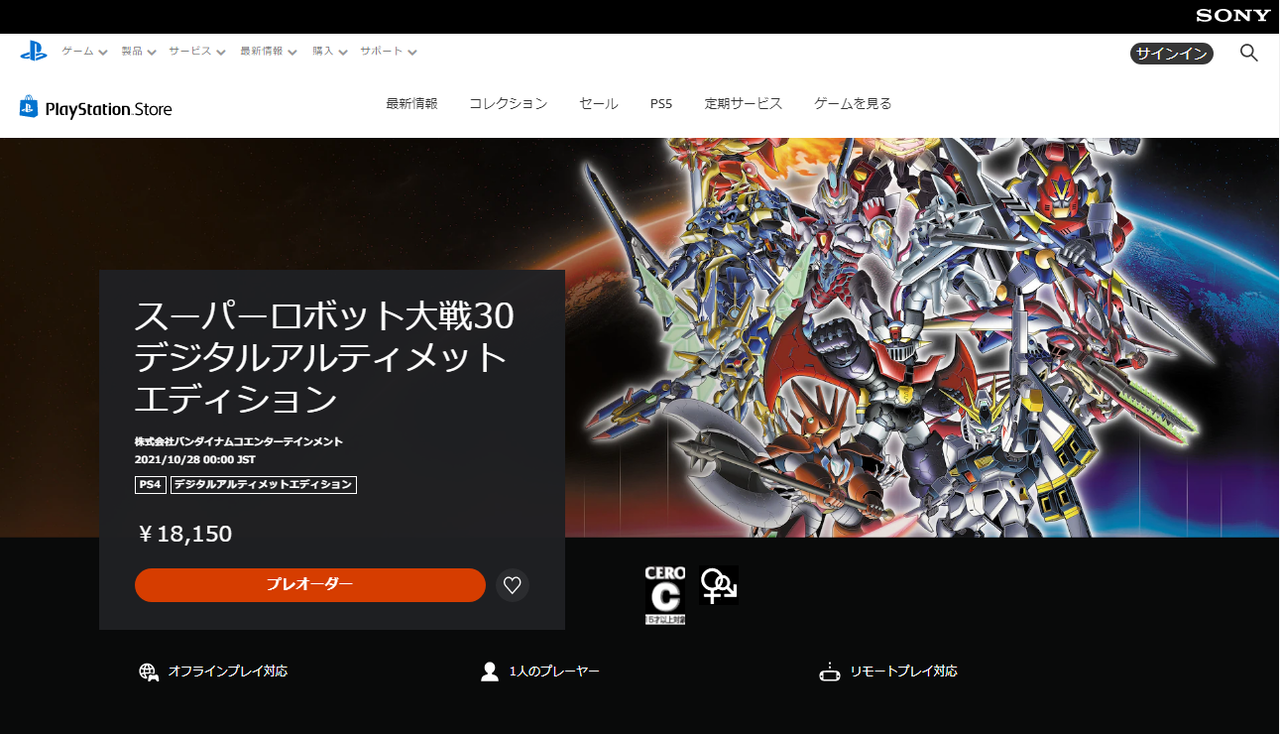
Task: Add game to wishlist with heart icon
Action: point(513,585)
